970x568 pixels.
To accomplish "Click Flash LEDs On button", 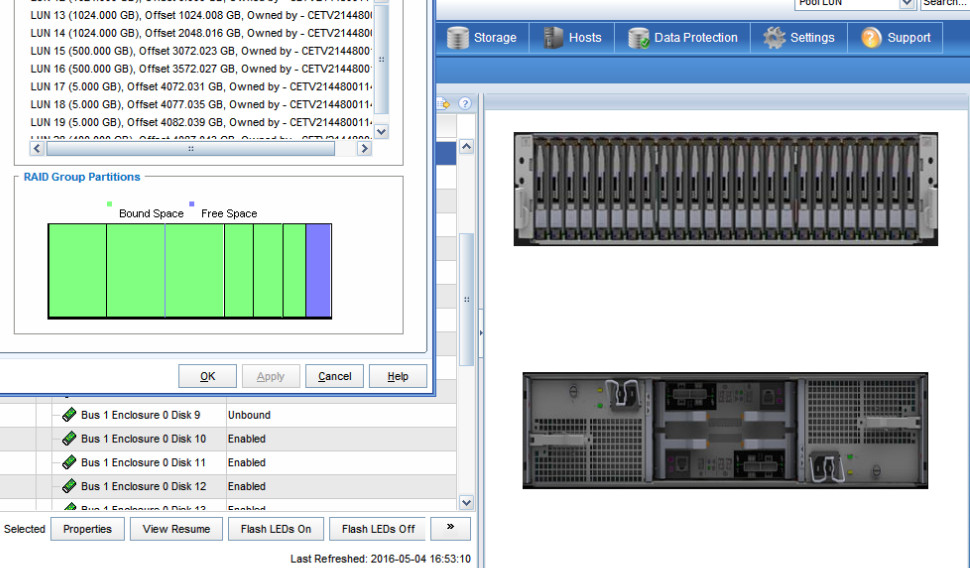I will point(276,529).
